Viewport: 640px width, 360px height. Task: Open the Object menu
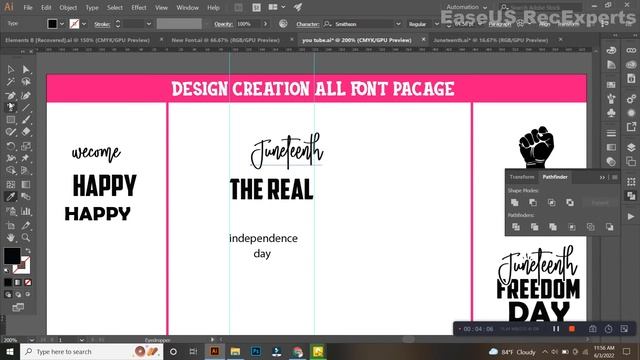(68, 7)
